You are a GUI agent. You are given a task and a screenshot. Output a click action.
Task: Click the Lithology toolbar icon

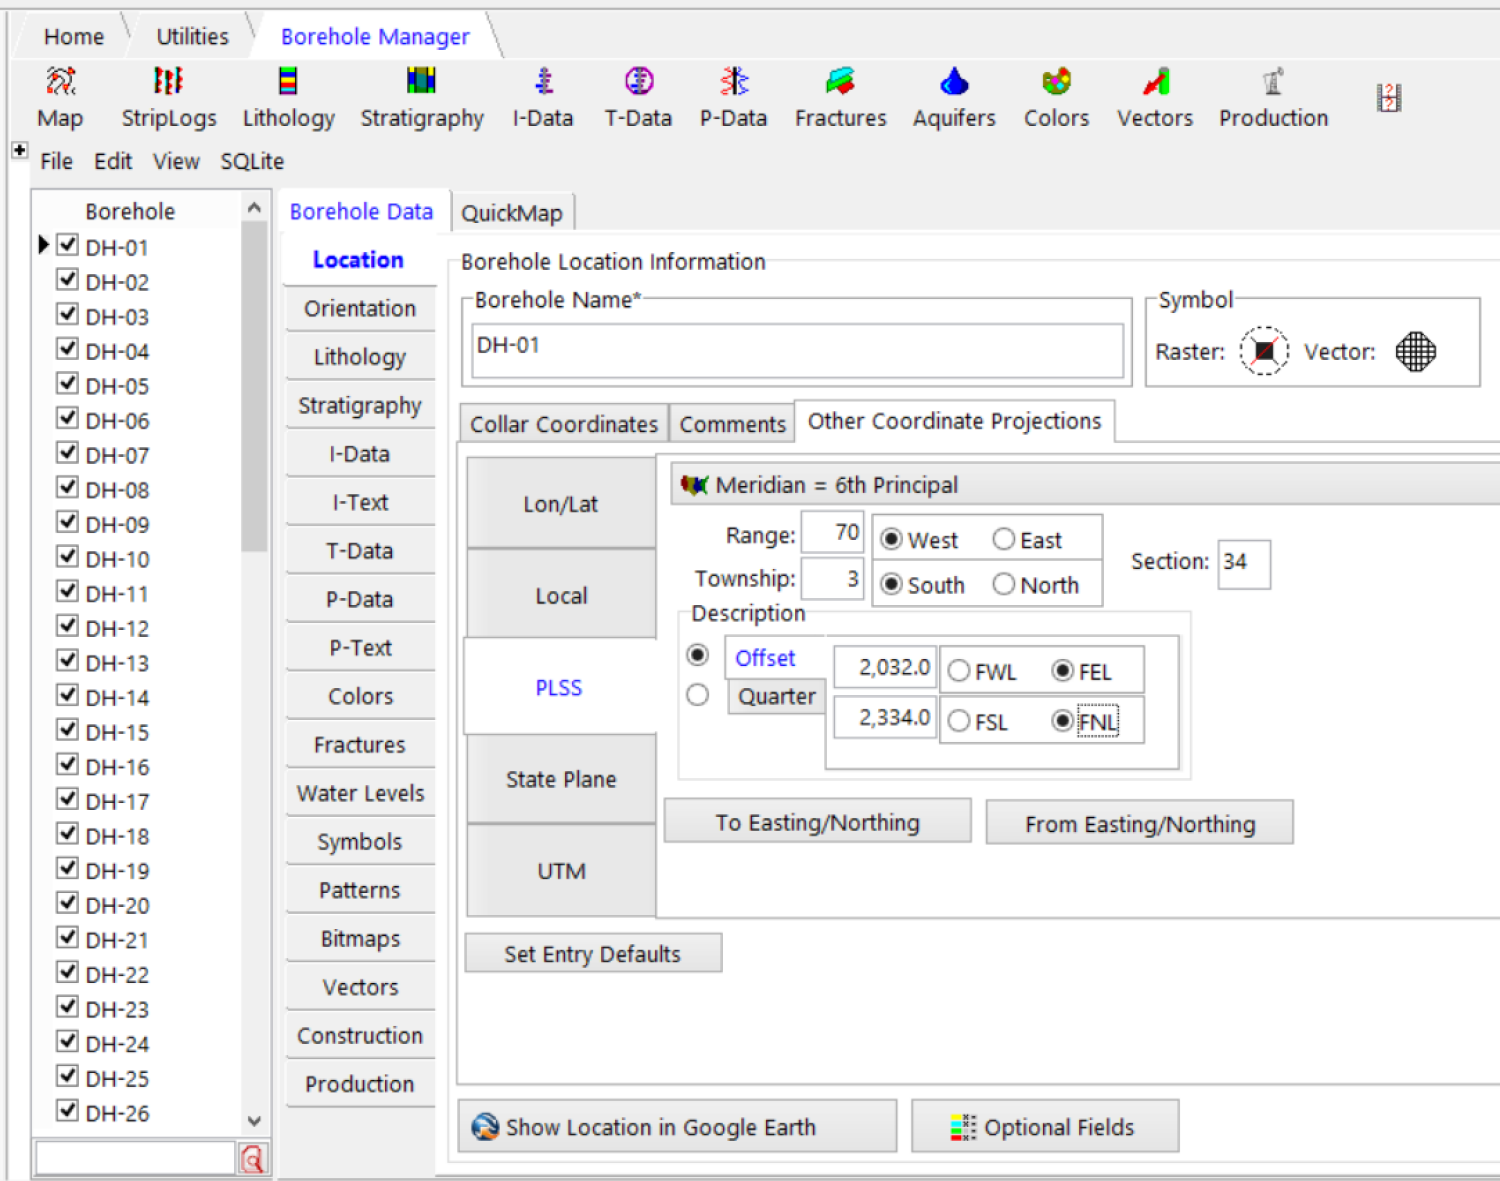click(x=288, y=82)
